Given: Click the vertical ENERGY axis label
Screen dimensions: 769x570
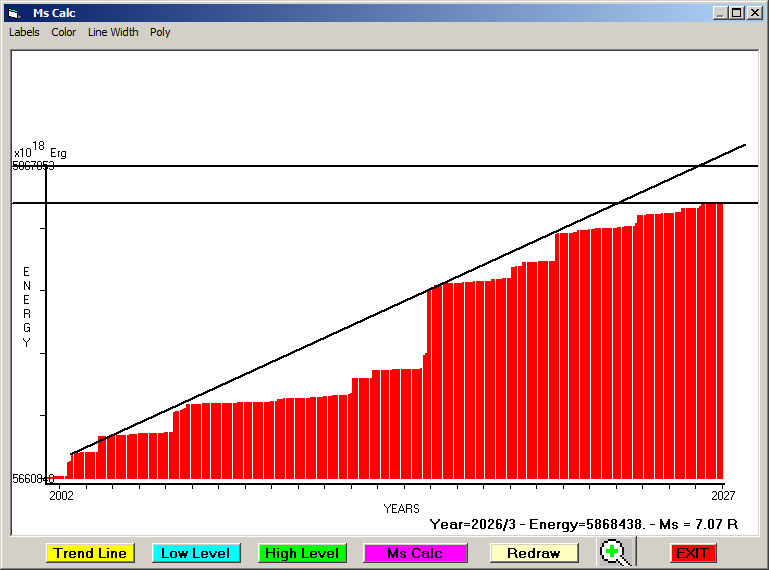Looking at the screenshot, I should tap(27, 307).
